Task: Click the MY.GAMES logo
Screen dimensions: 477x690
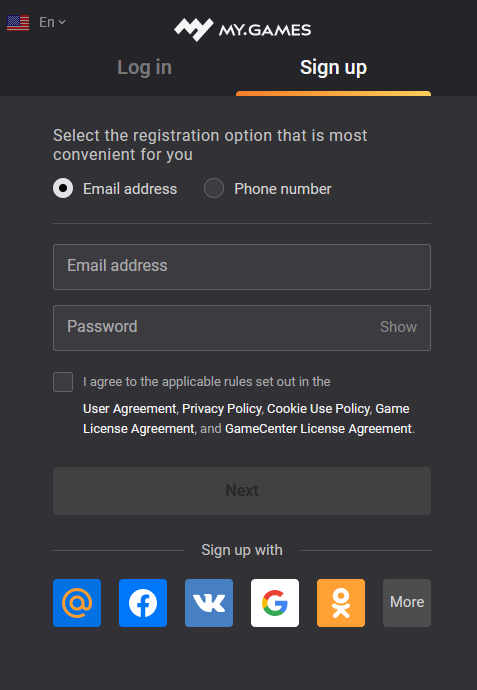Action: tap(242, 29)
